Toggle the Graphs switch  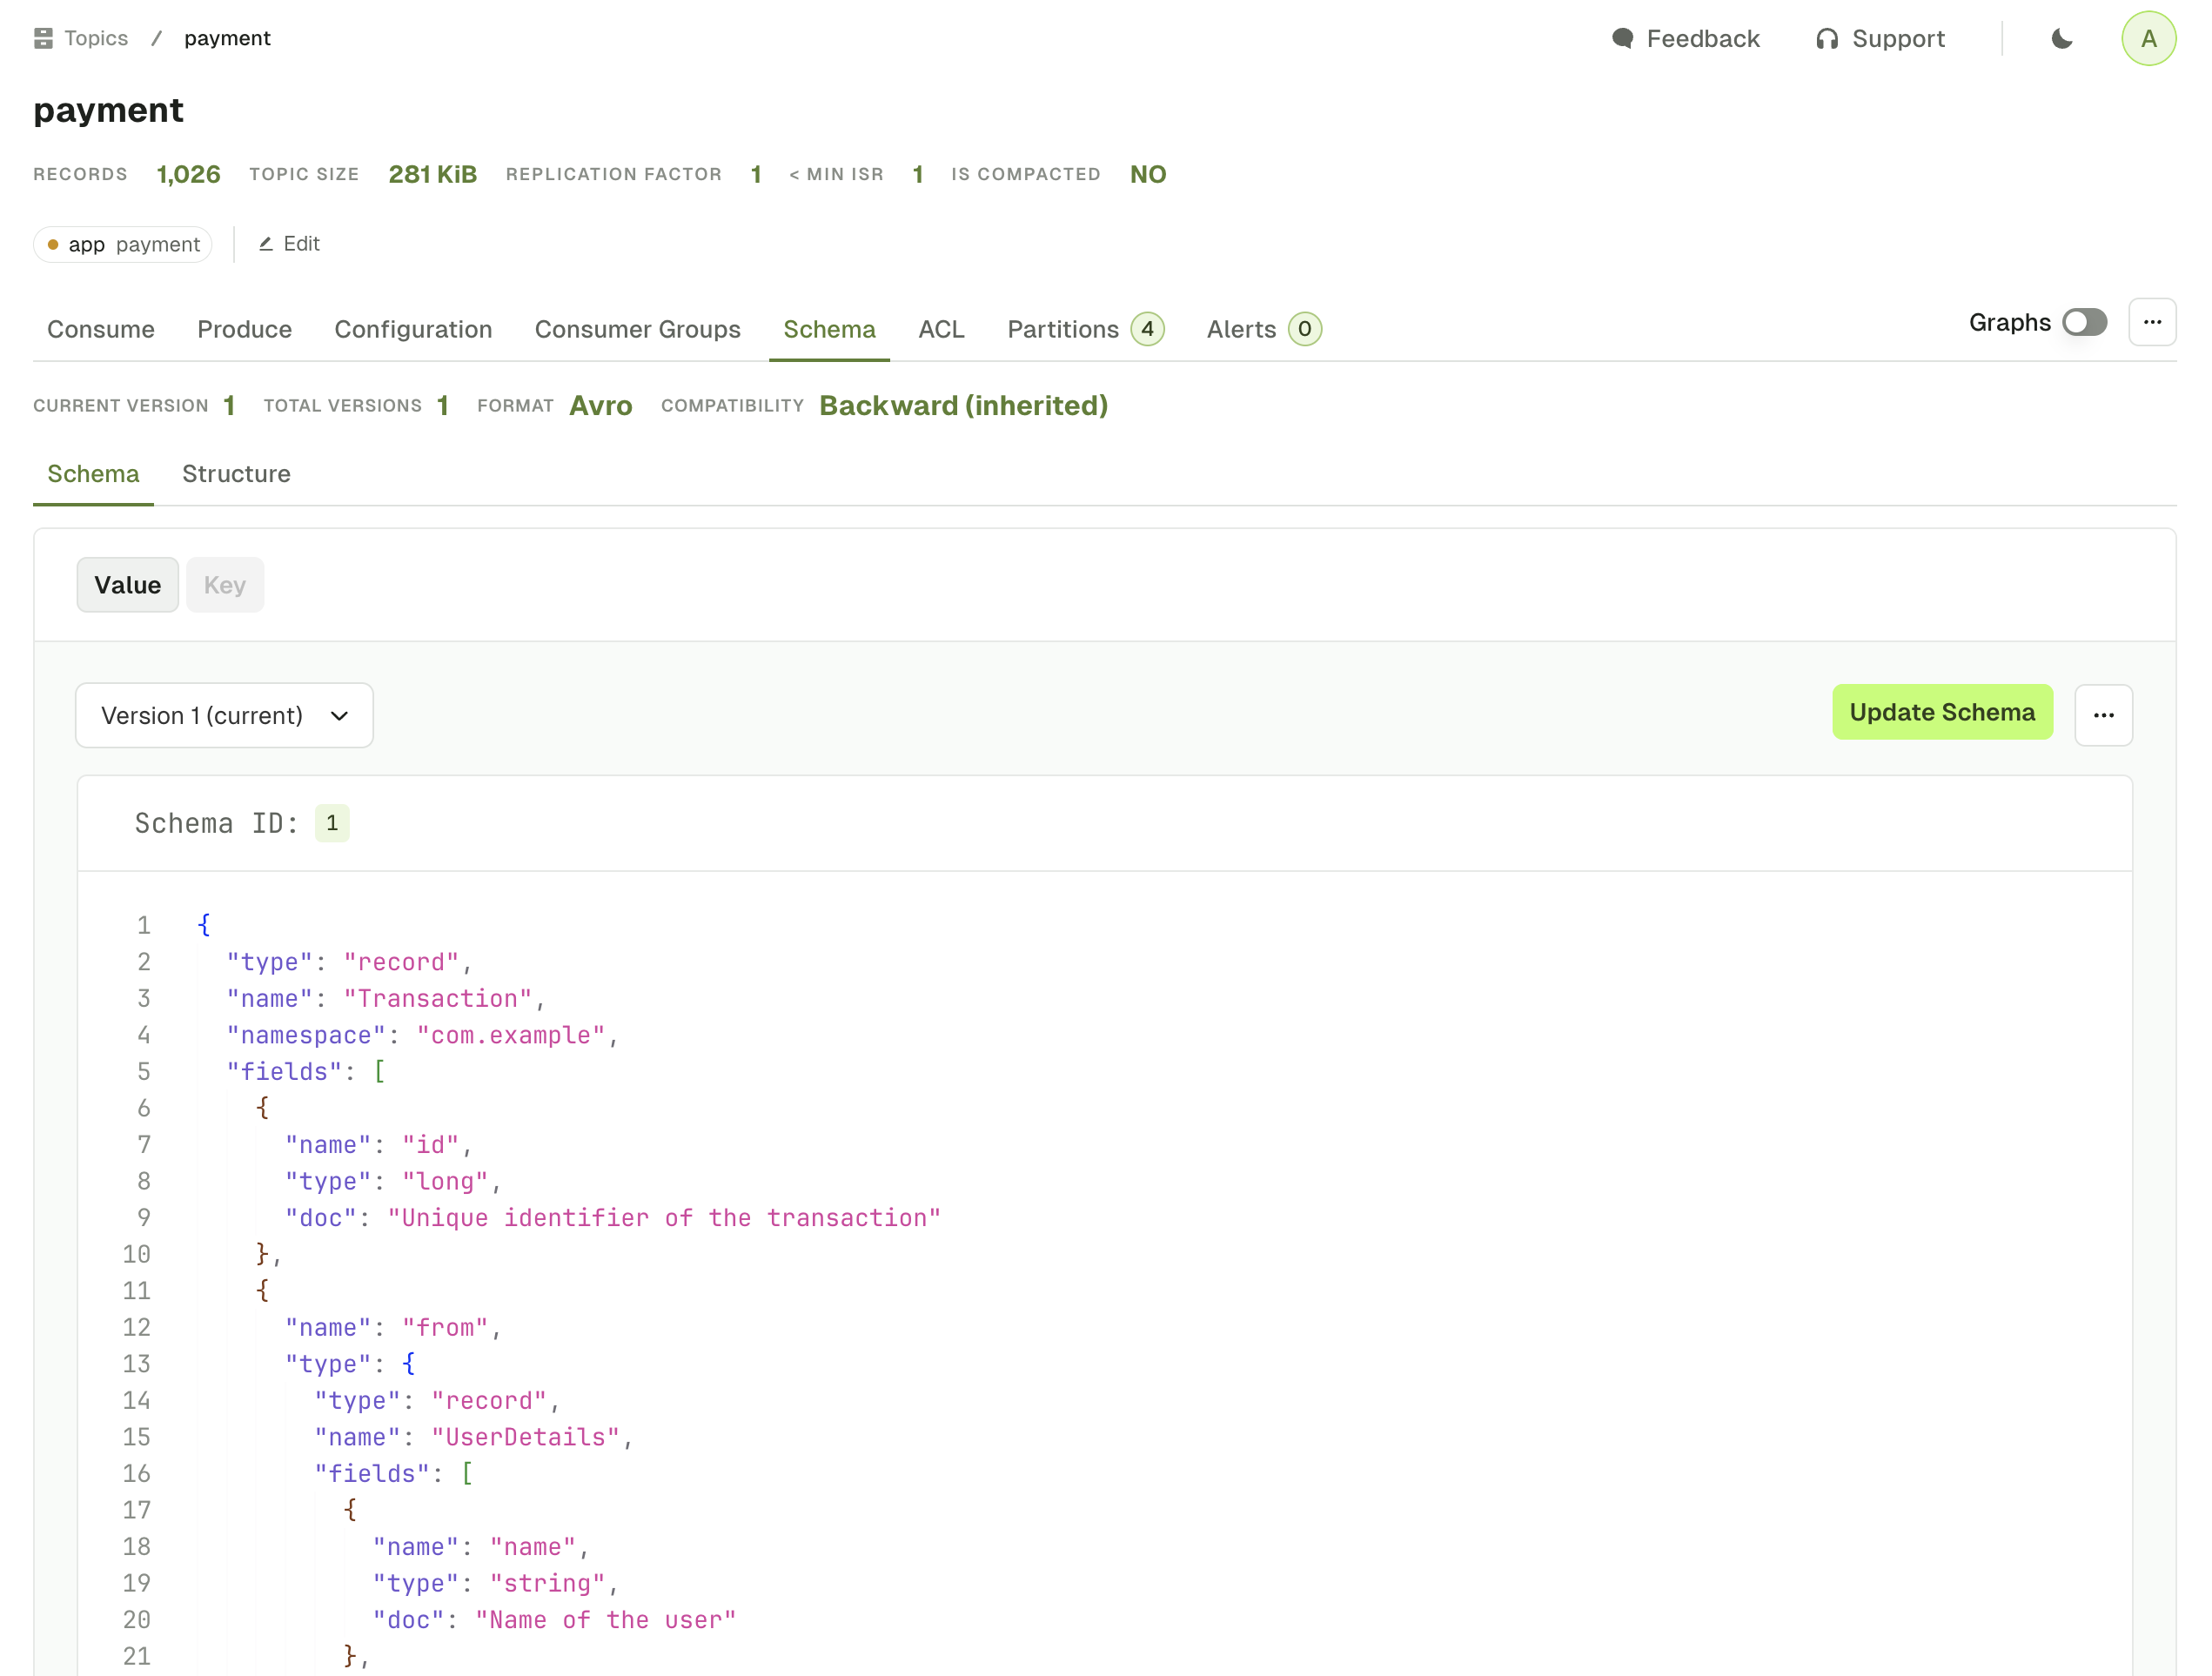pyautogui.click(x=2085, y=322)
